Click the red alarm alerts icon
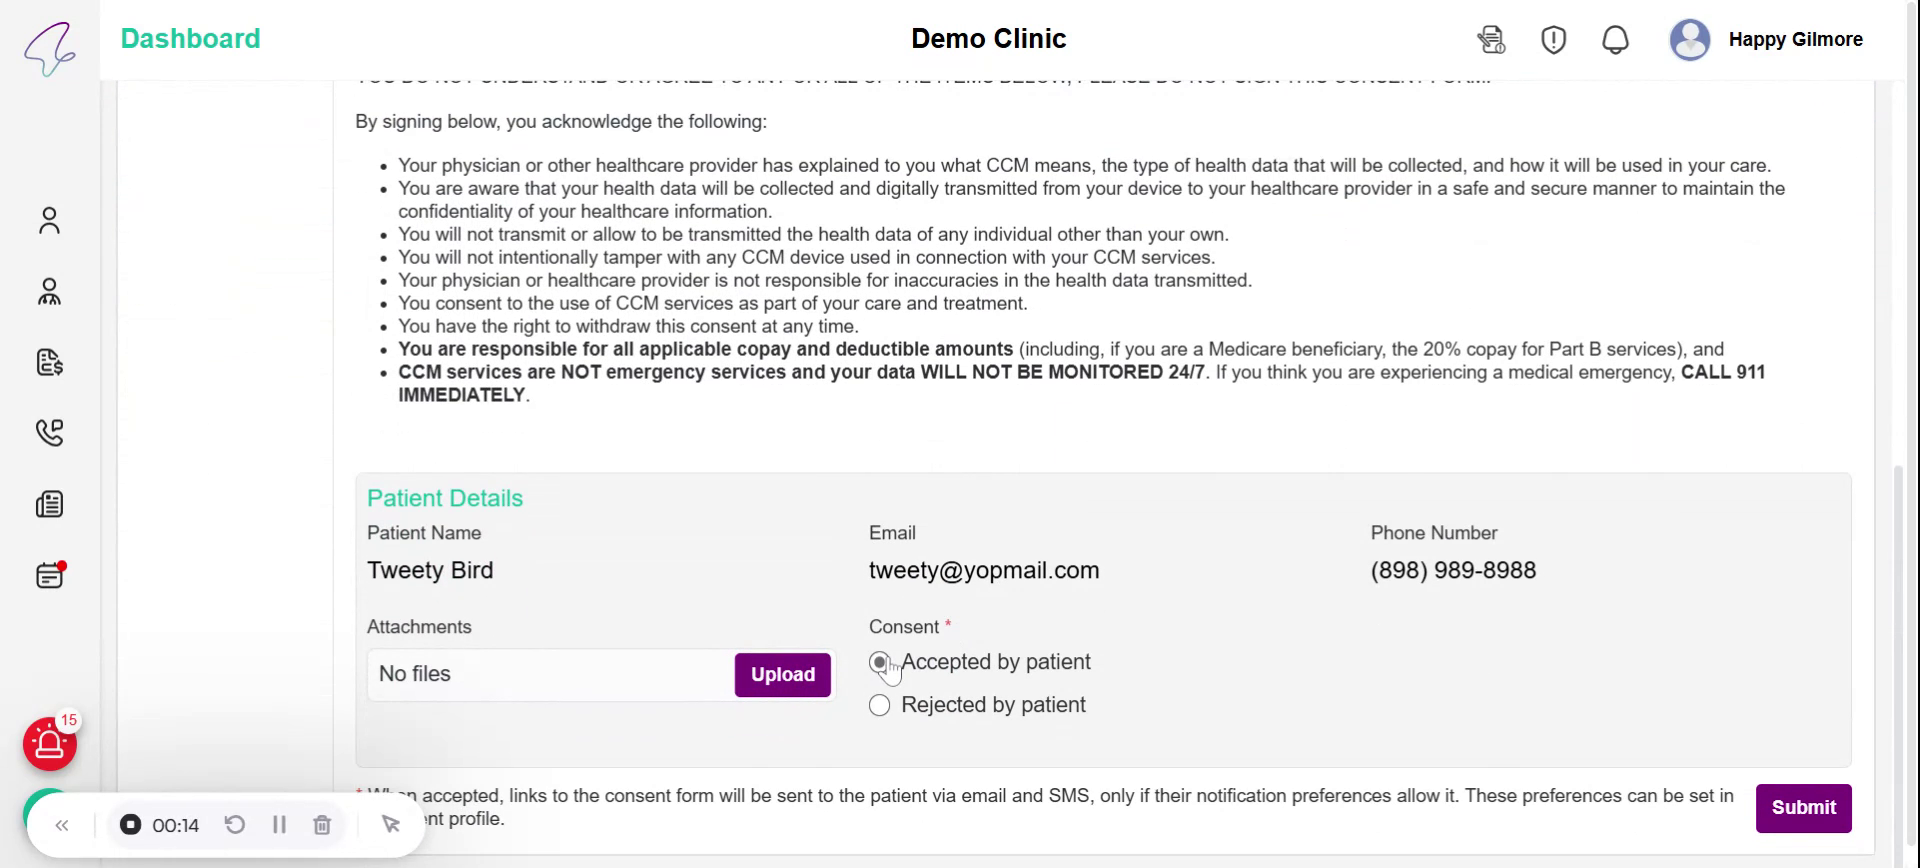This screenshot has height=868, width=1920. (50, 744)
